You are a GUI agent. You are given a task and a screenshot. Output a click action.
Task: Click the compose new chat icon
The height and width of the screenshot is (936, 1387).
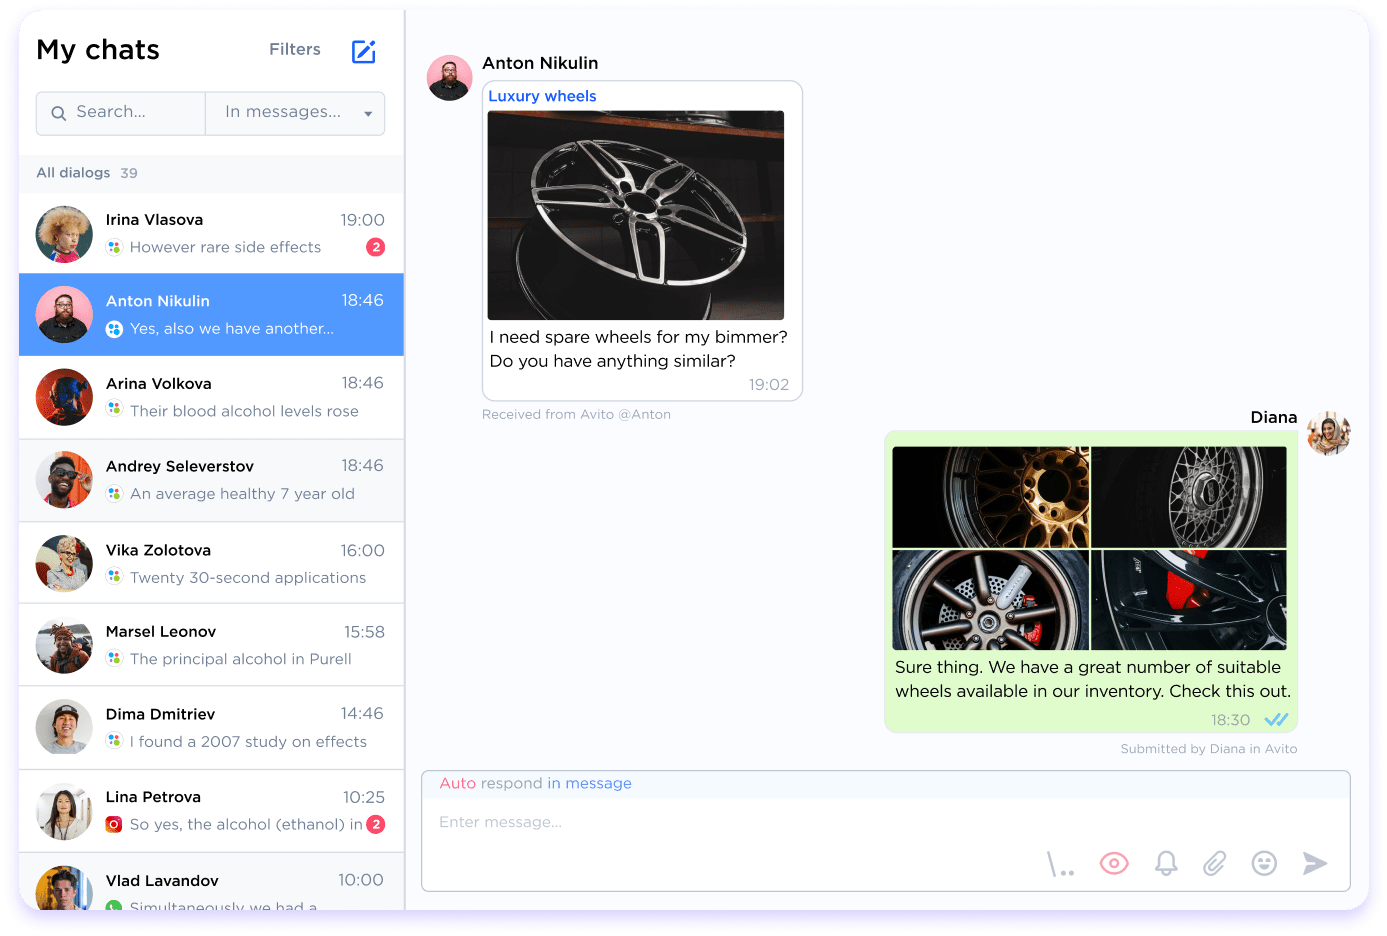pyautogui.click(x=363, y=51)
